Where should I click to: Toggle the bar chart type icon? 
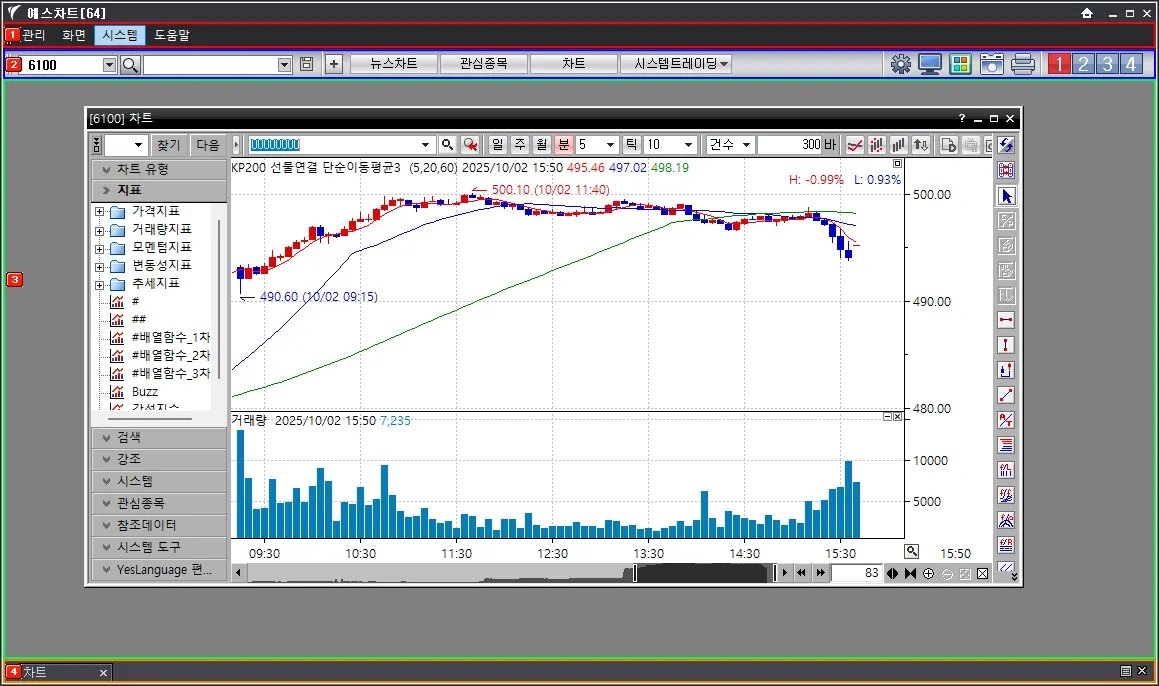(899, 145)
